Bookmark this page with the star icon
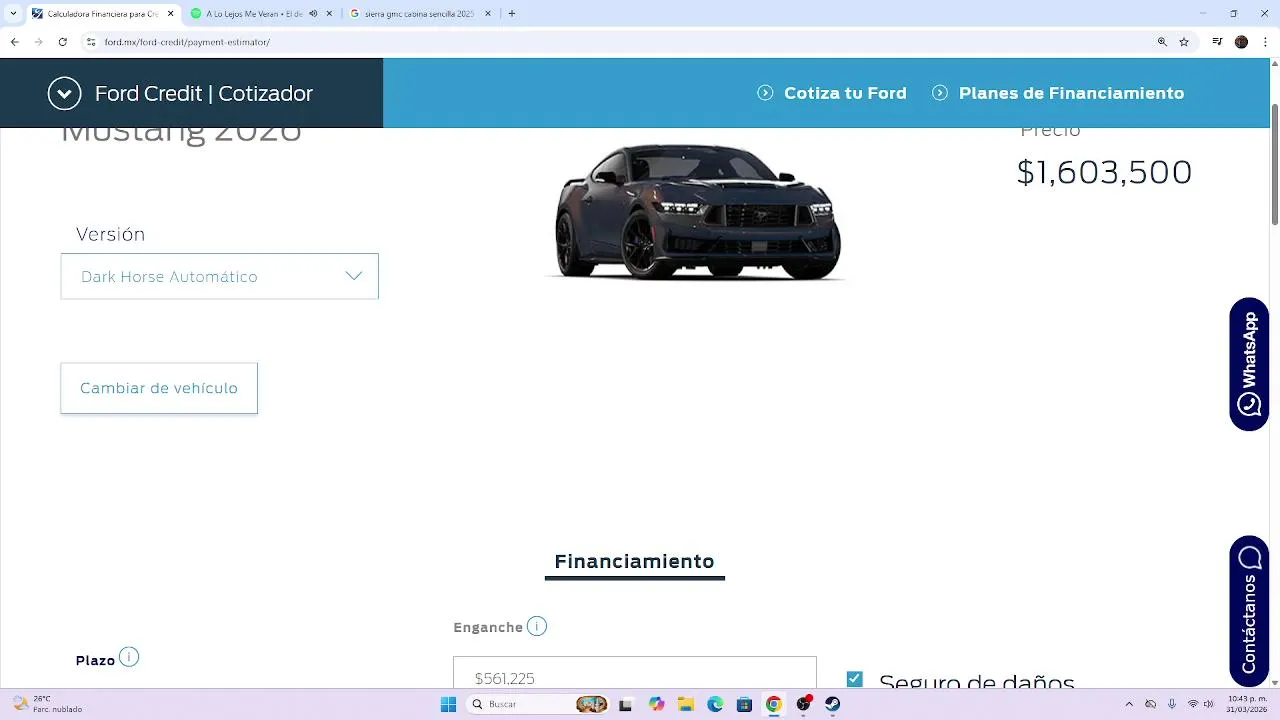The height and width of the screenshot is (720, 1280). click(1184, 42)
